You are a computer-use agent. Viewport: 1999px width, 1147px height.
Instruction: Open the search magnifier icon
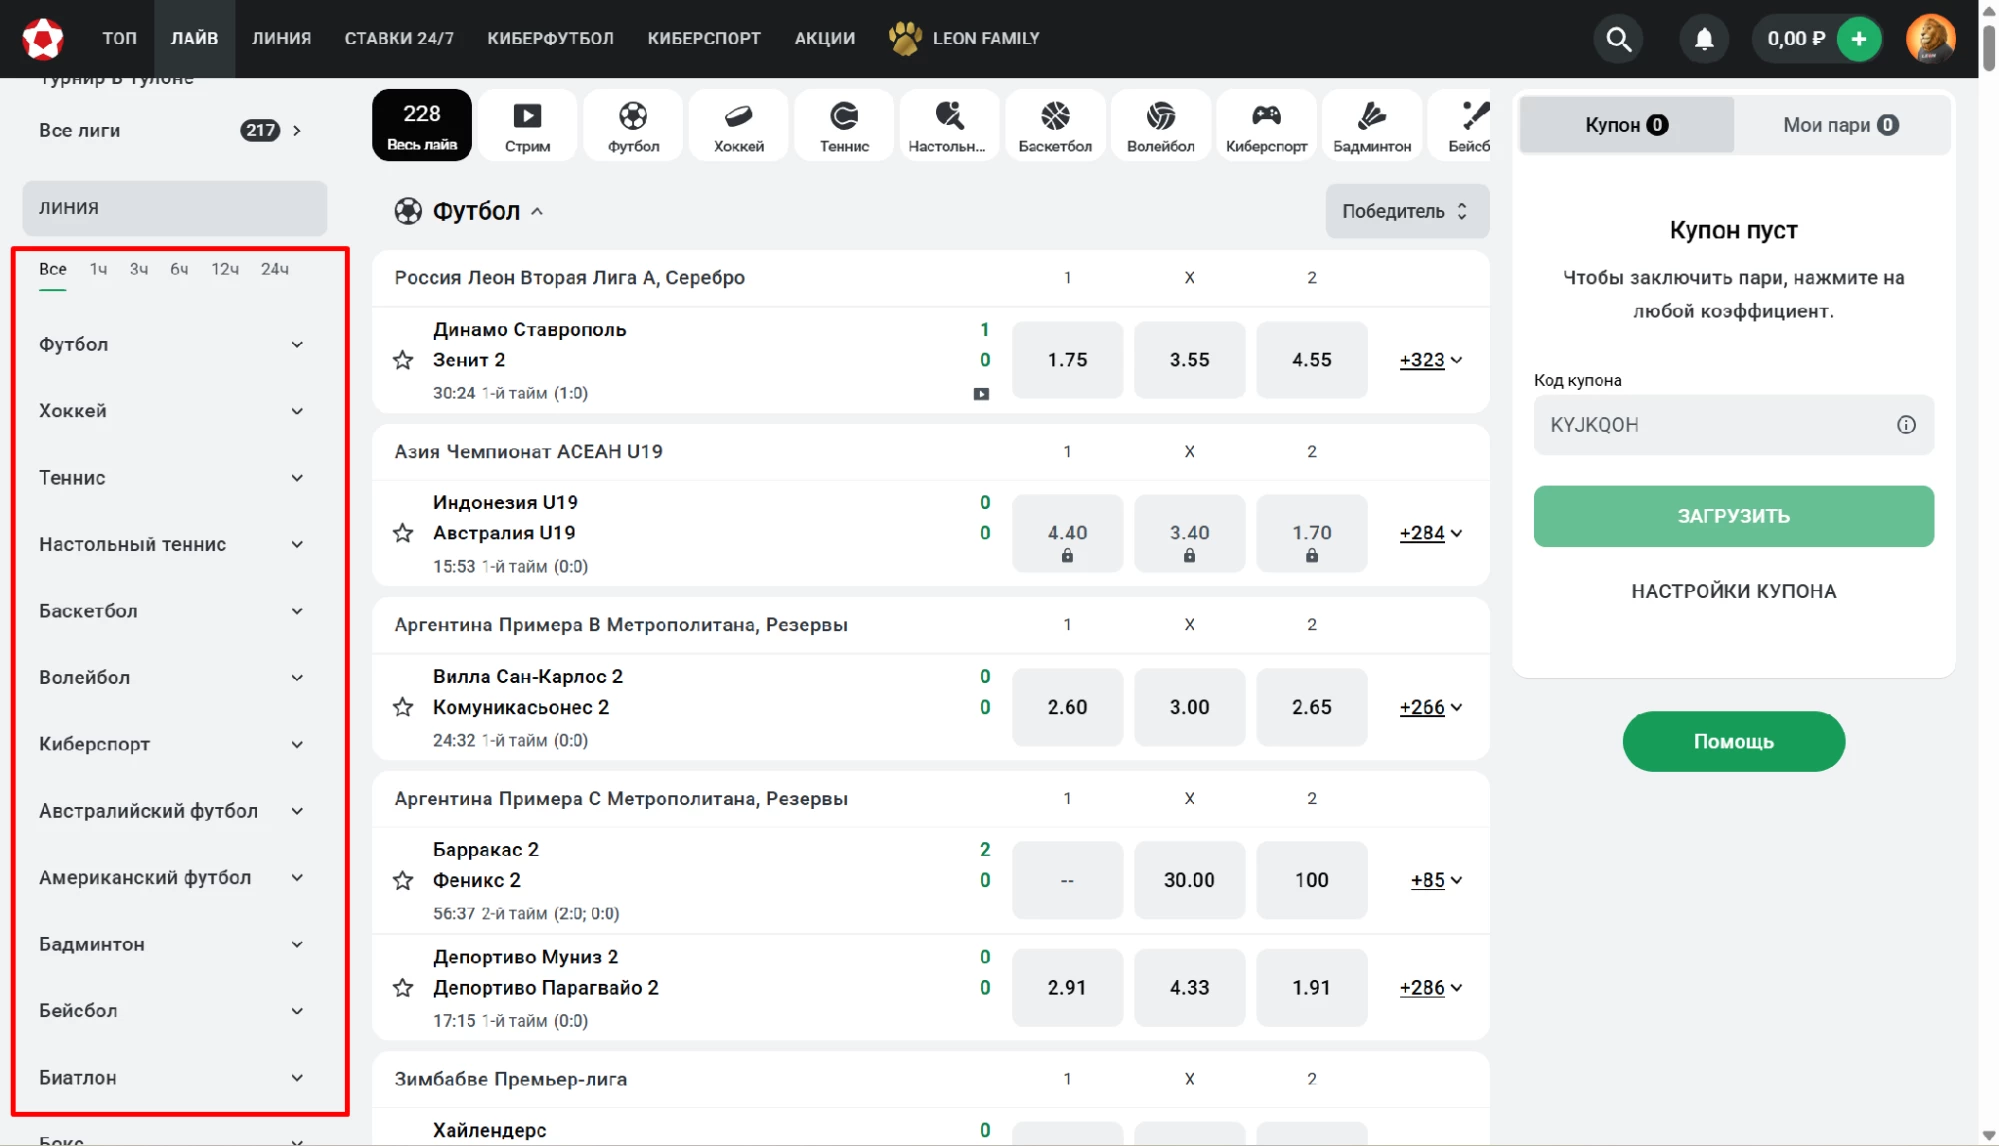point(1618,39)
